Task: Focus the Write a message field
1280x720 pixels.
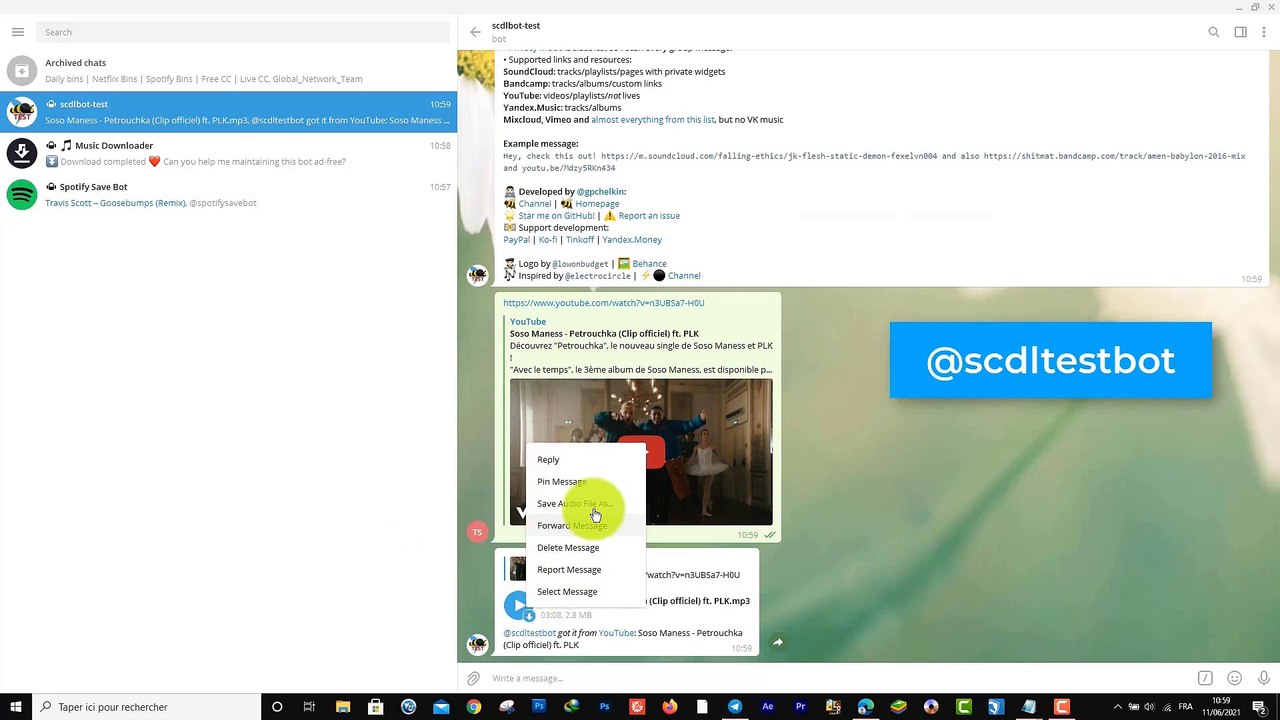Action: (840, 678)
